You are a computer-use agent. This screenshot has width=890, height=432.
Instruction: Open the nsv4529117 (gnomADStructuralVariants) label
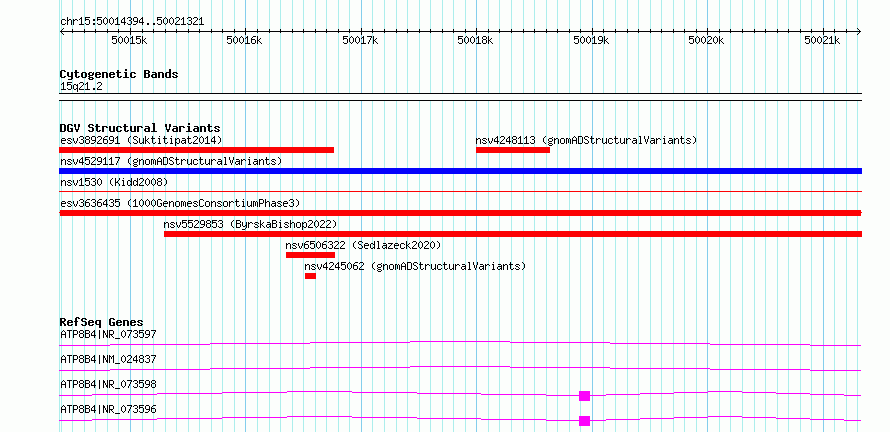click(x=171, y=161)
